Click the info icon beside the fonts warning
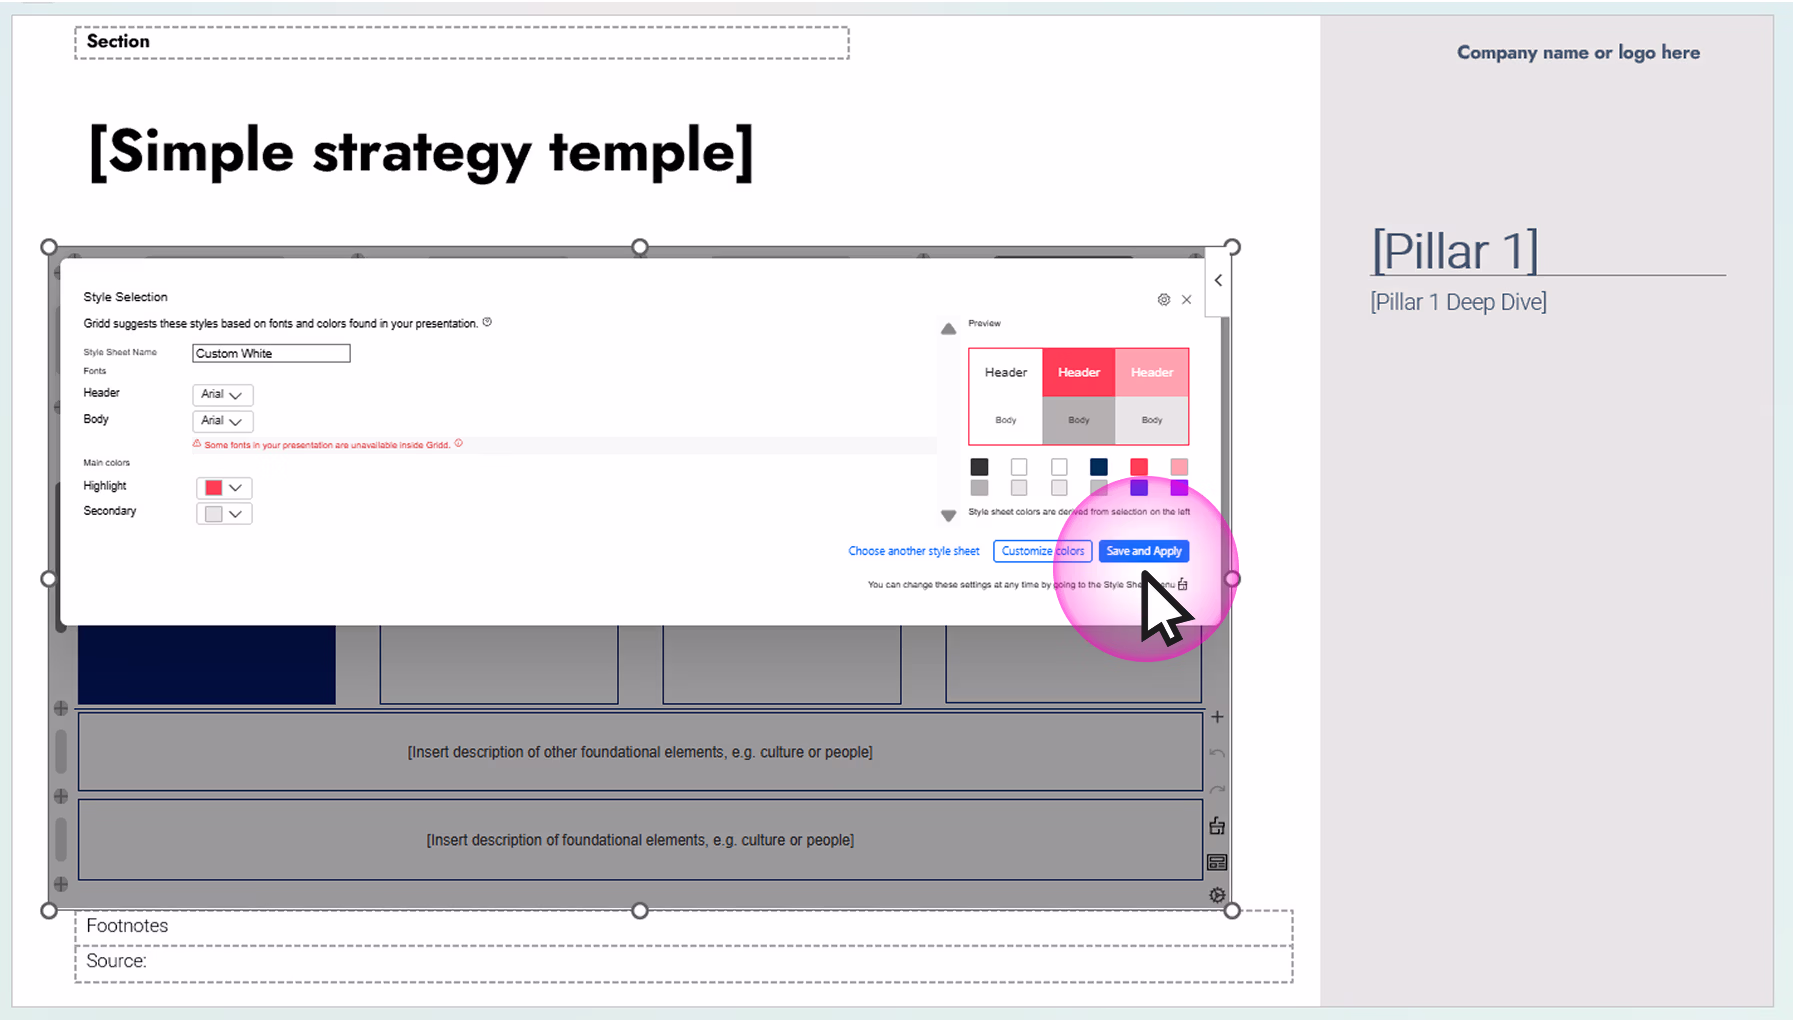Viewport: 1793px width, 1020px height. tap(459, 443)
